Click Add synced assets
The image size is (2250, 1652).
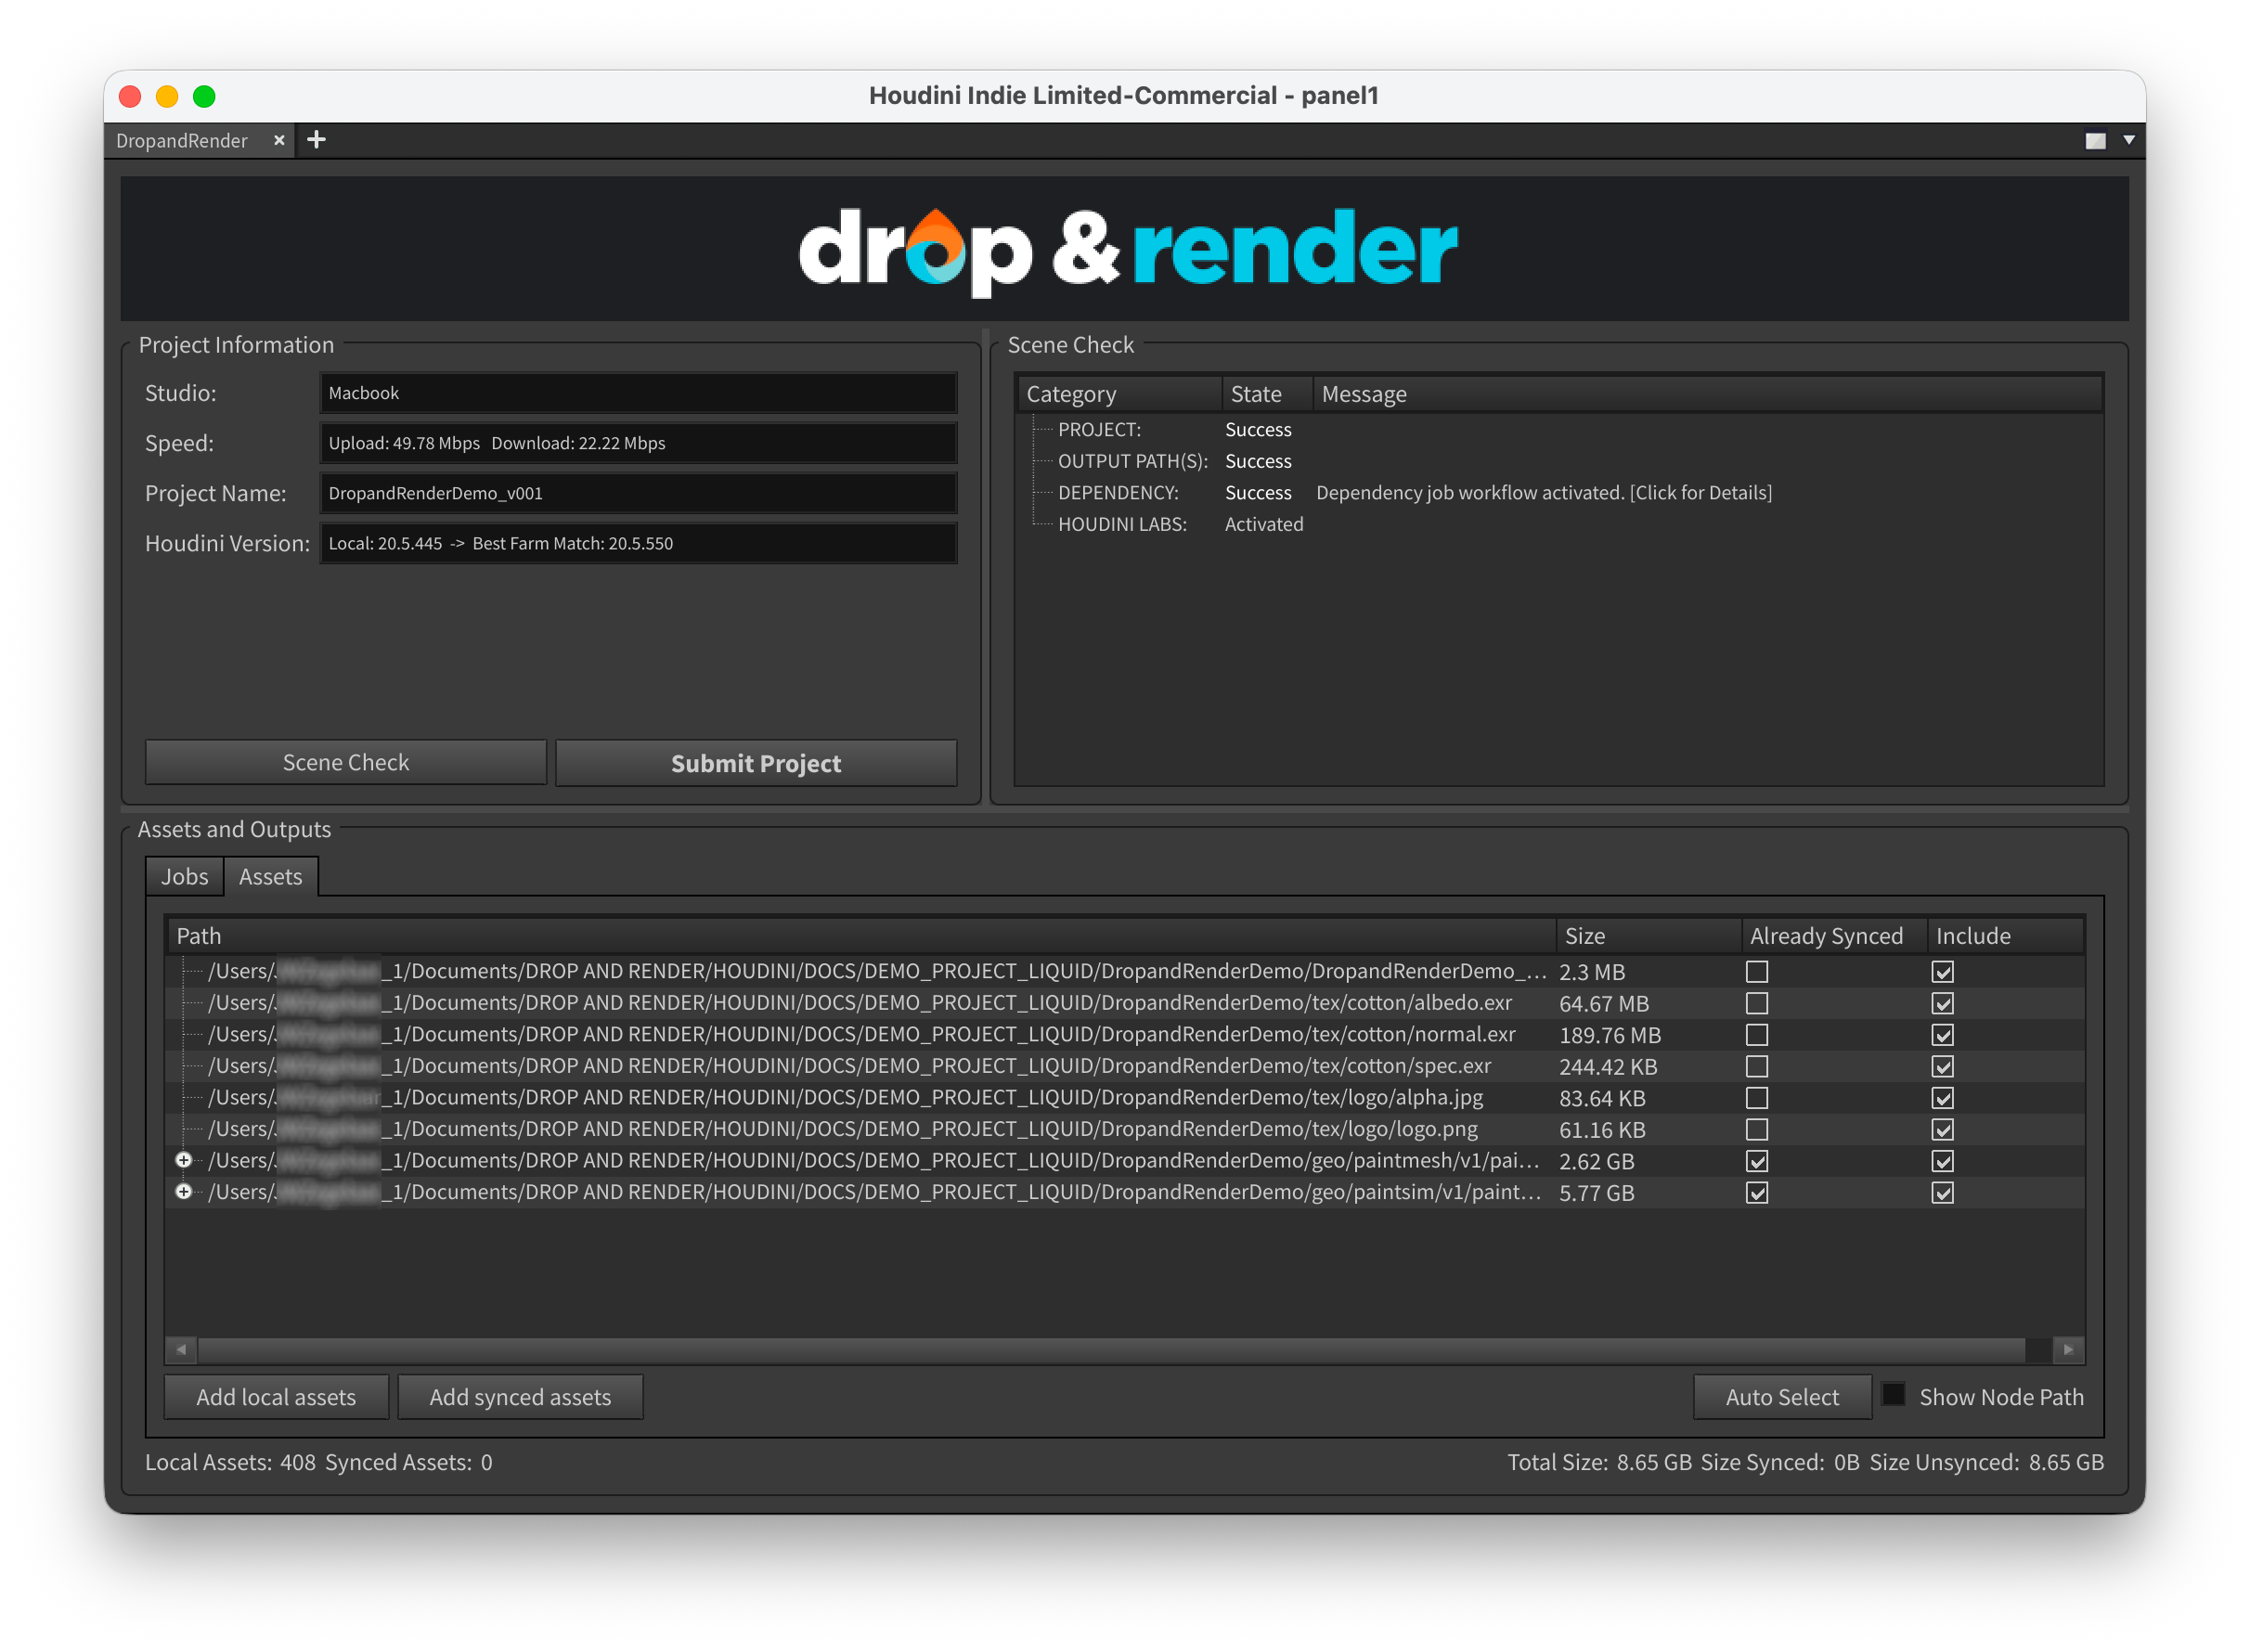click(520, 1396)
